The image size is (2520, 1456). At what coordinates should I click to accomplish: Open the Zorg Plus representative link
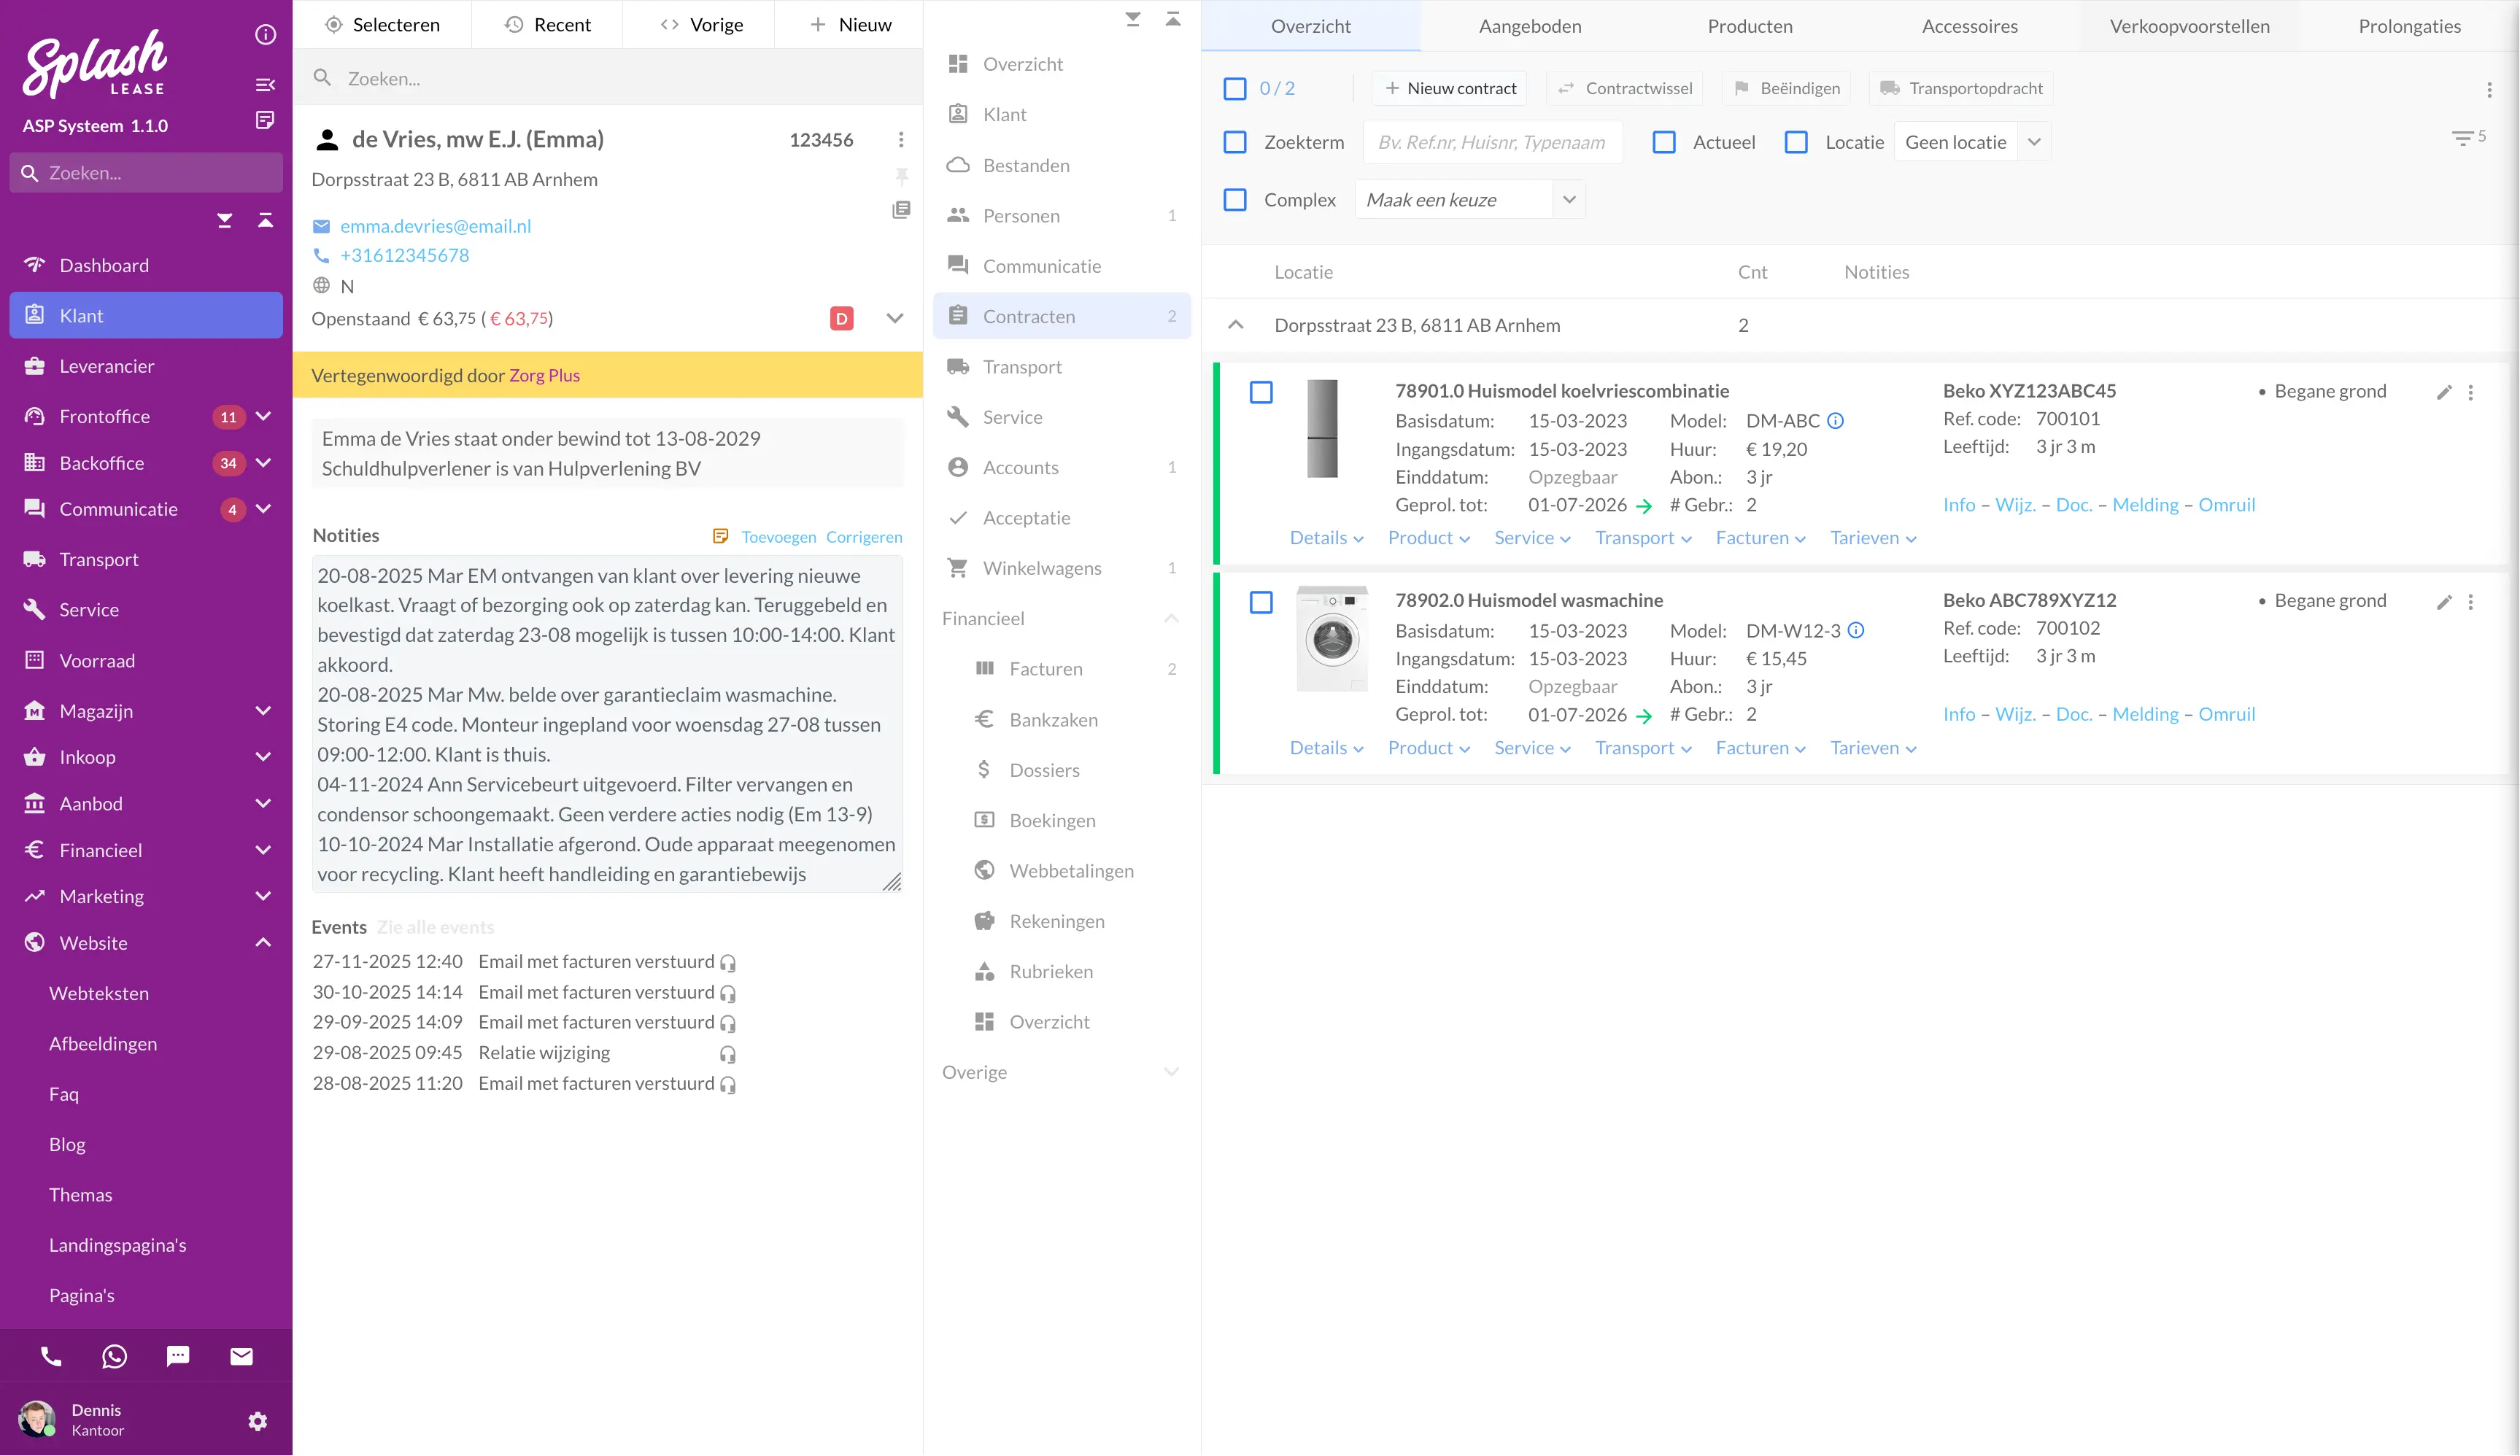(544, 375)
